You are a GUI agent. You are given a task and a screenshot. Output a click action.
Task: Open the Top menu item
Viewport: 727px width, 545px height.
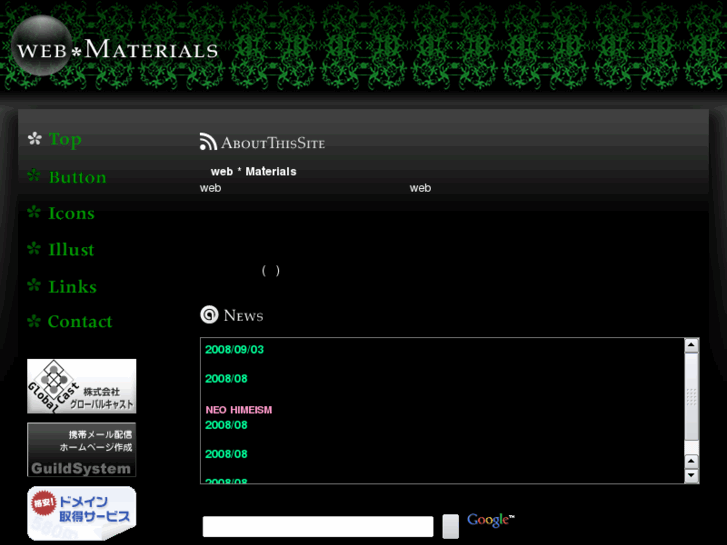[65, 139]
